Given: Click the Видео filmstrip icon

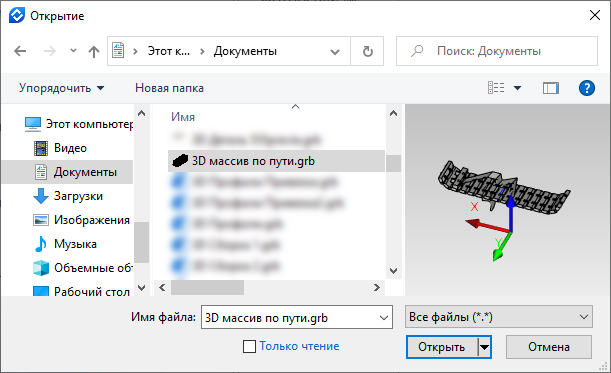Looking at the screenshot, I should point(41,148).
